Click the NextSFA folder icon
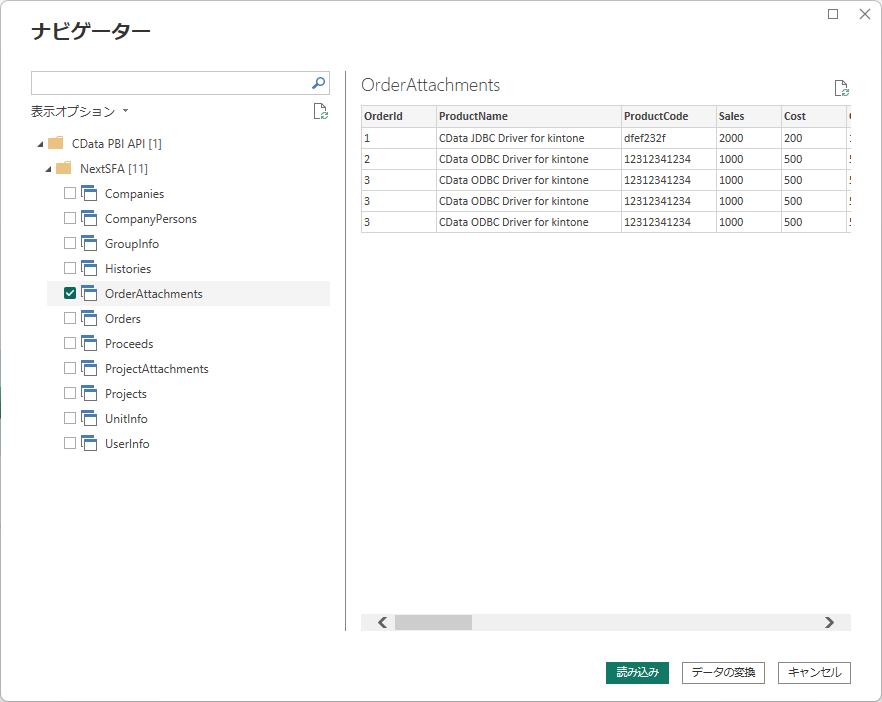 [64, 169]
